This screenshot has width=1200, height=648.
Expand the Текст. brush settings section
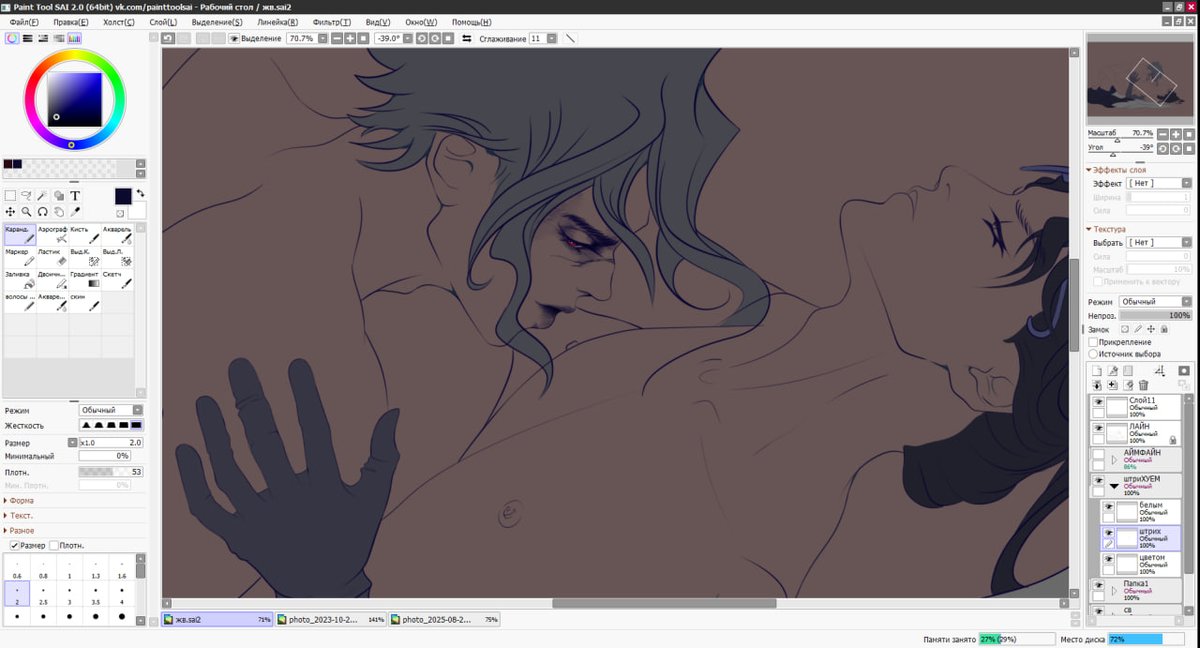18,515
